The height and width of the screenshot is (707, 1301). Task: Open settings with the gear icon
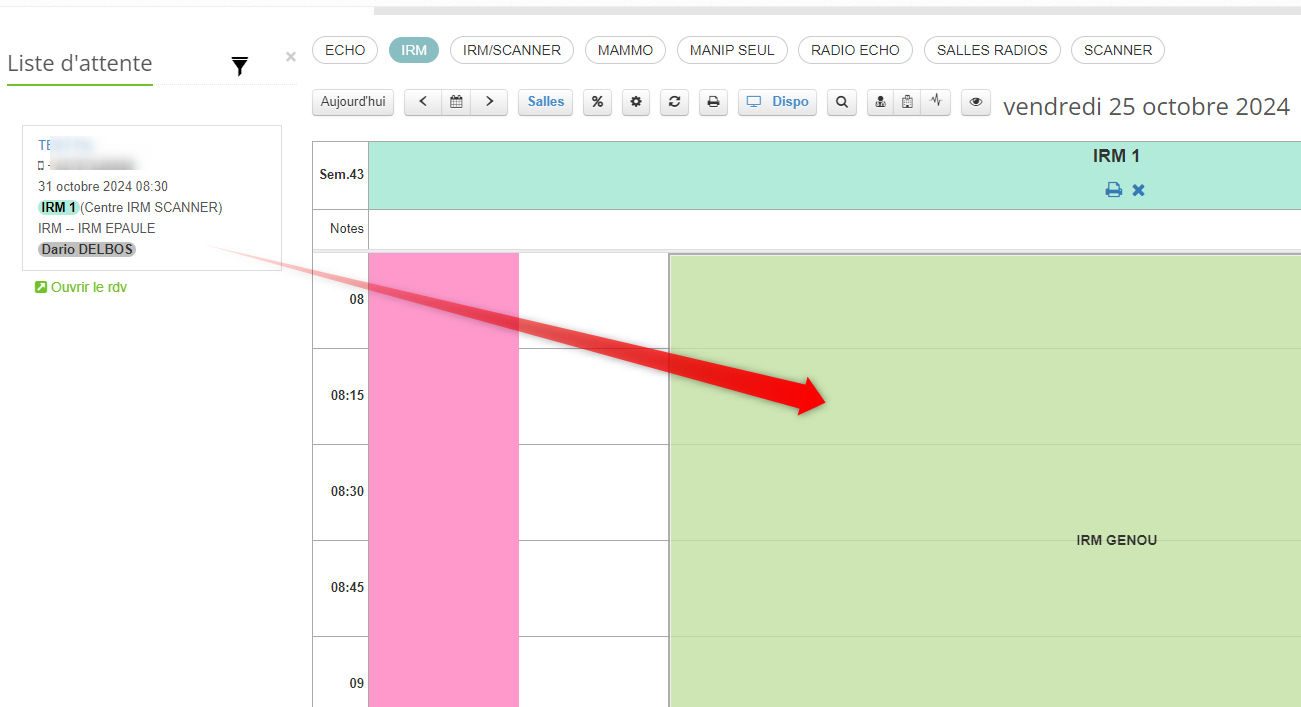[x=636, y=102]
